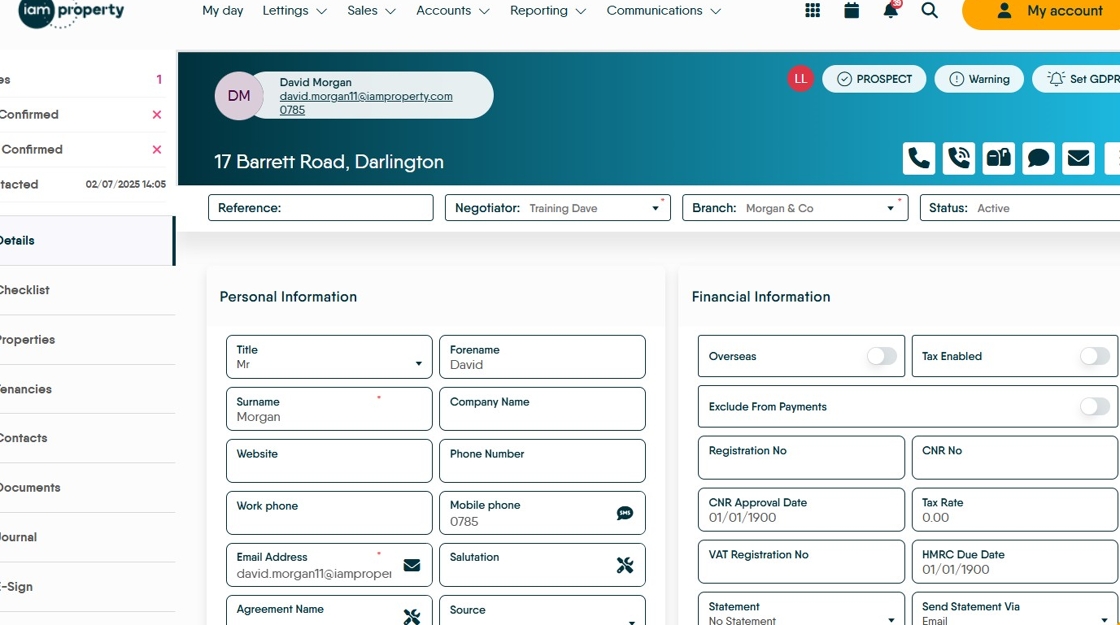Click the HMRC Due Date field
The image size is (1120, 625).
click(1014, 561)
